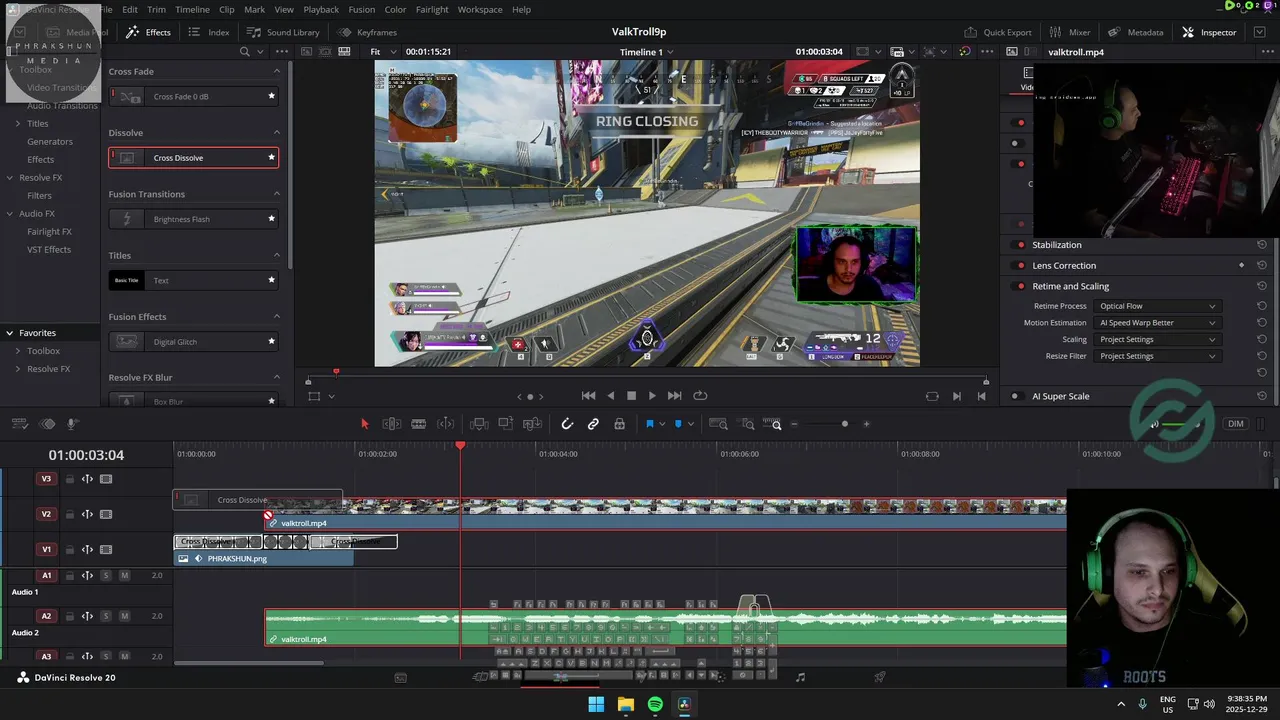Play the timeline forward
Image resolution: width=1280 pixels, height=720 pixels.
click(x=652, y=396)
